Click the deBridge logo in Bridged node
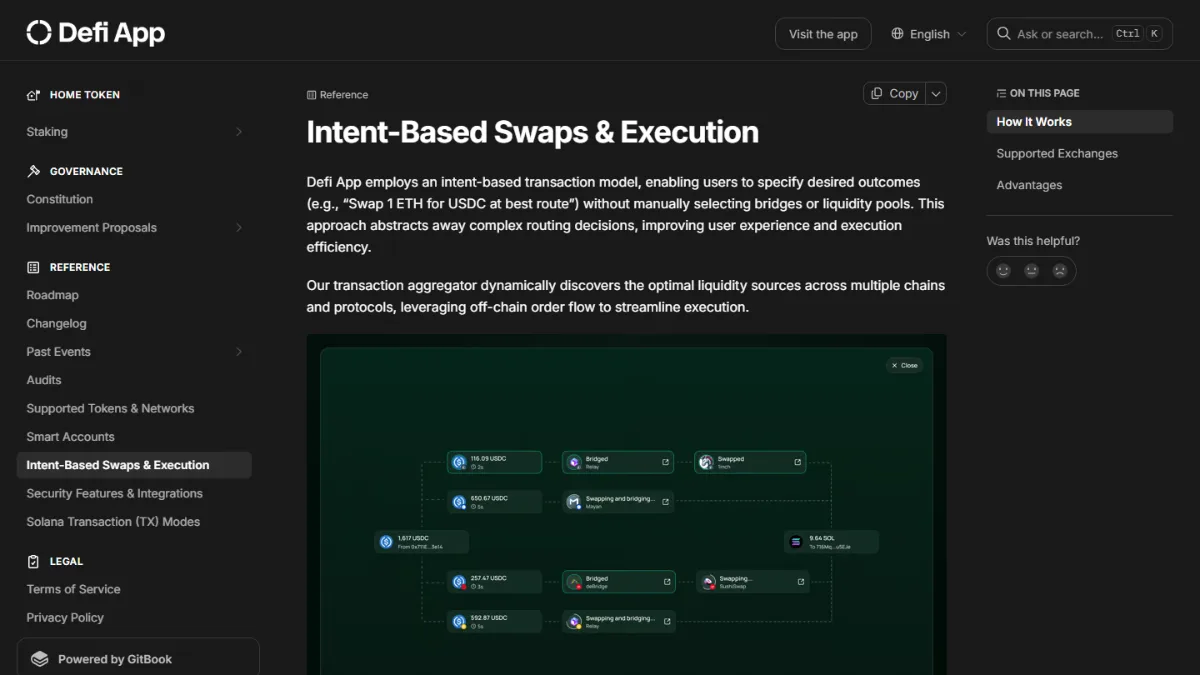The height and width of the screenshot is (675, 1200). point(574,582)
